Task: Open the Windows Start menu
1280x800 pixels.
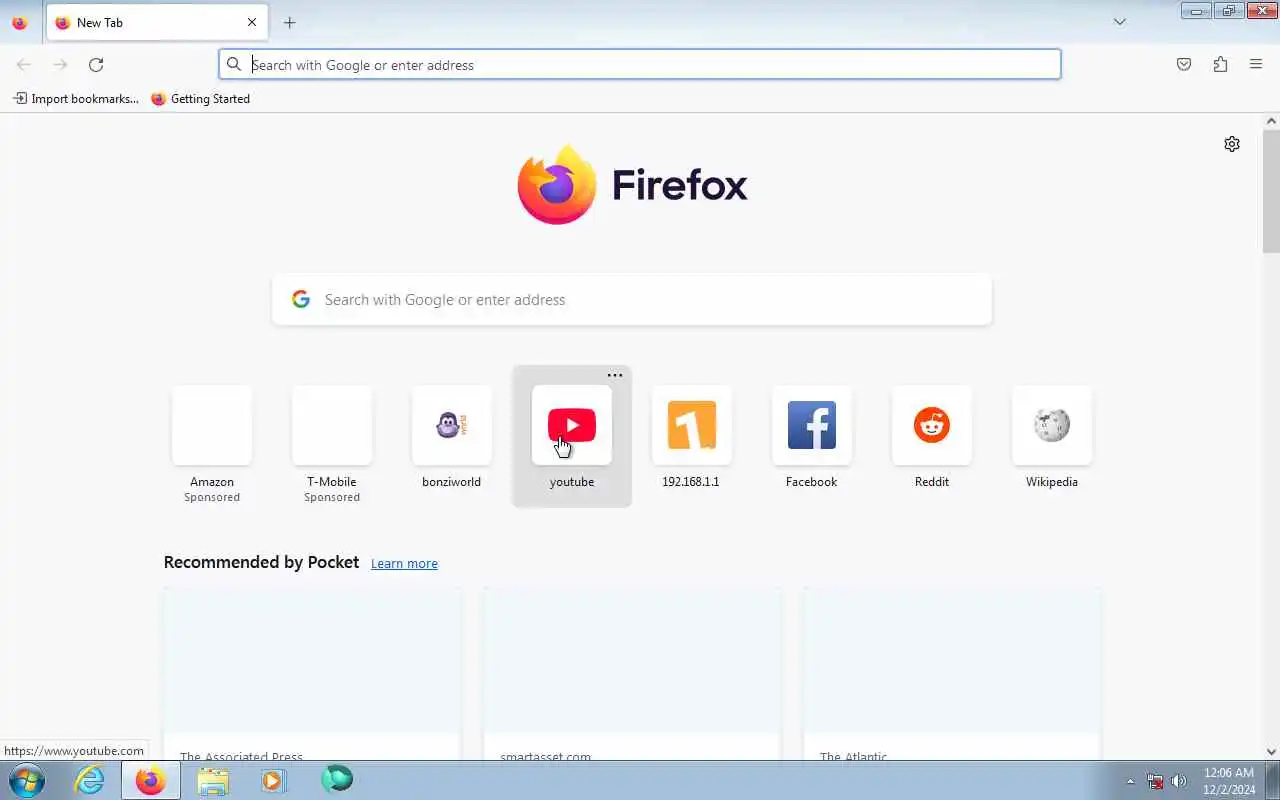Action: (x=27, y=780)
